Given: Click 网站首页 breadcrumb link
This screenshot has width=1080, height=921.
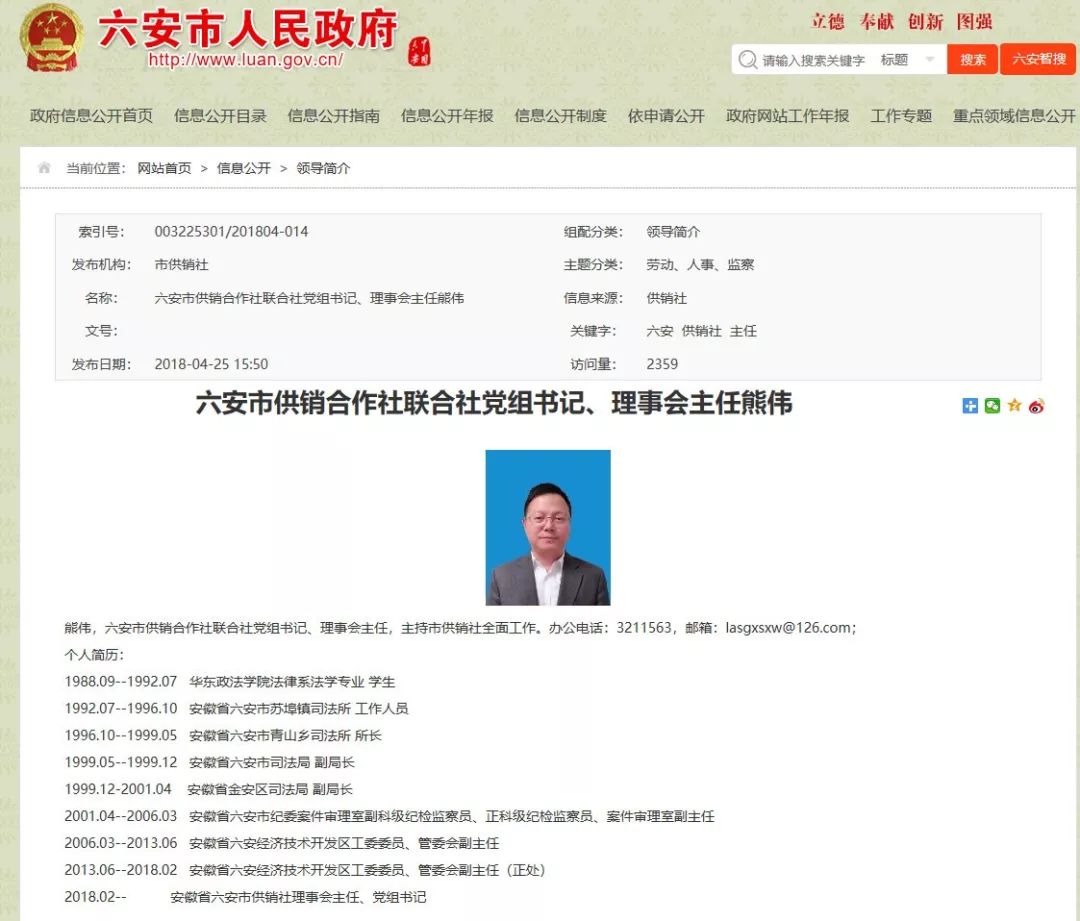Looking at the screenshot, I should tap(165, 168).
